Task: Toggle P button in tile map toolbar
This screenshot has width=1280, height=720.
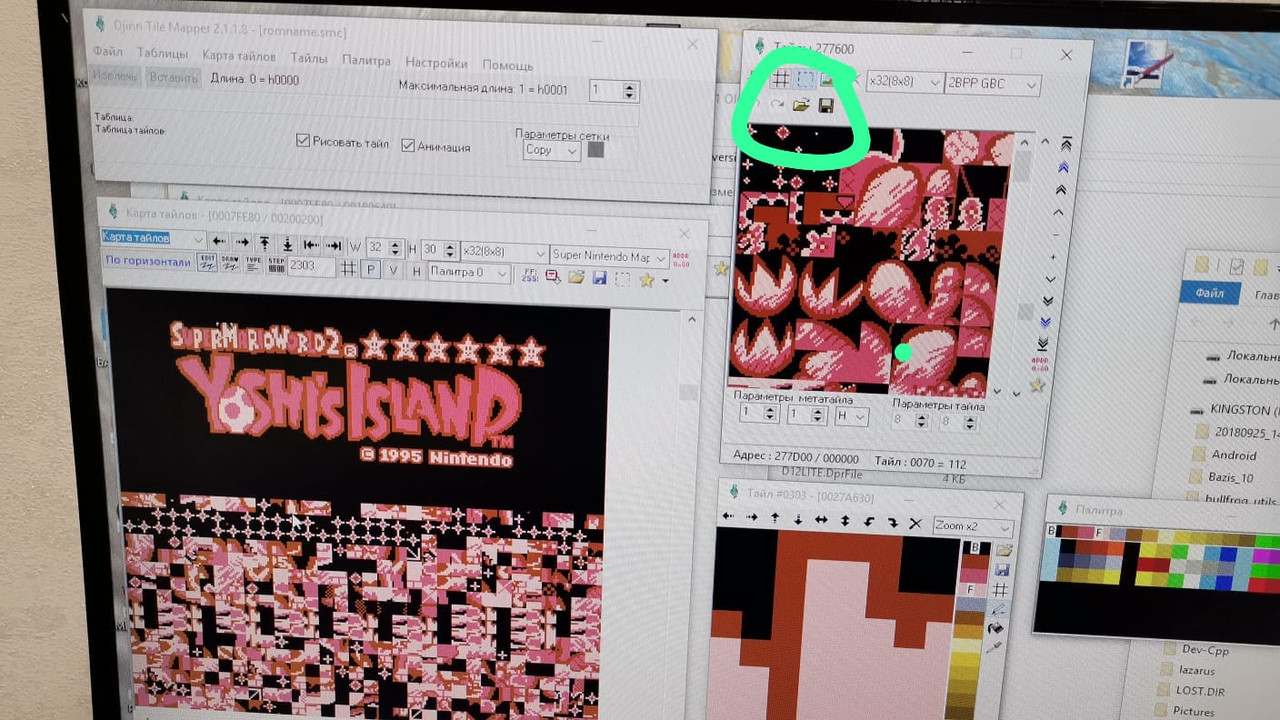Action: (x=370, y=268)
